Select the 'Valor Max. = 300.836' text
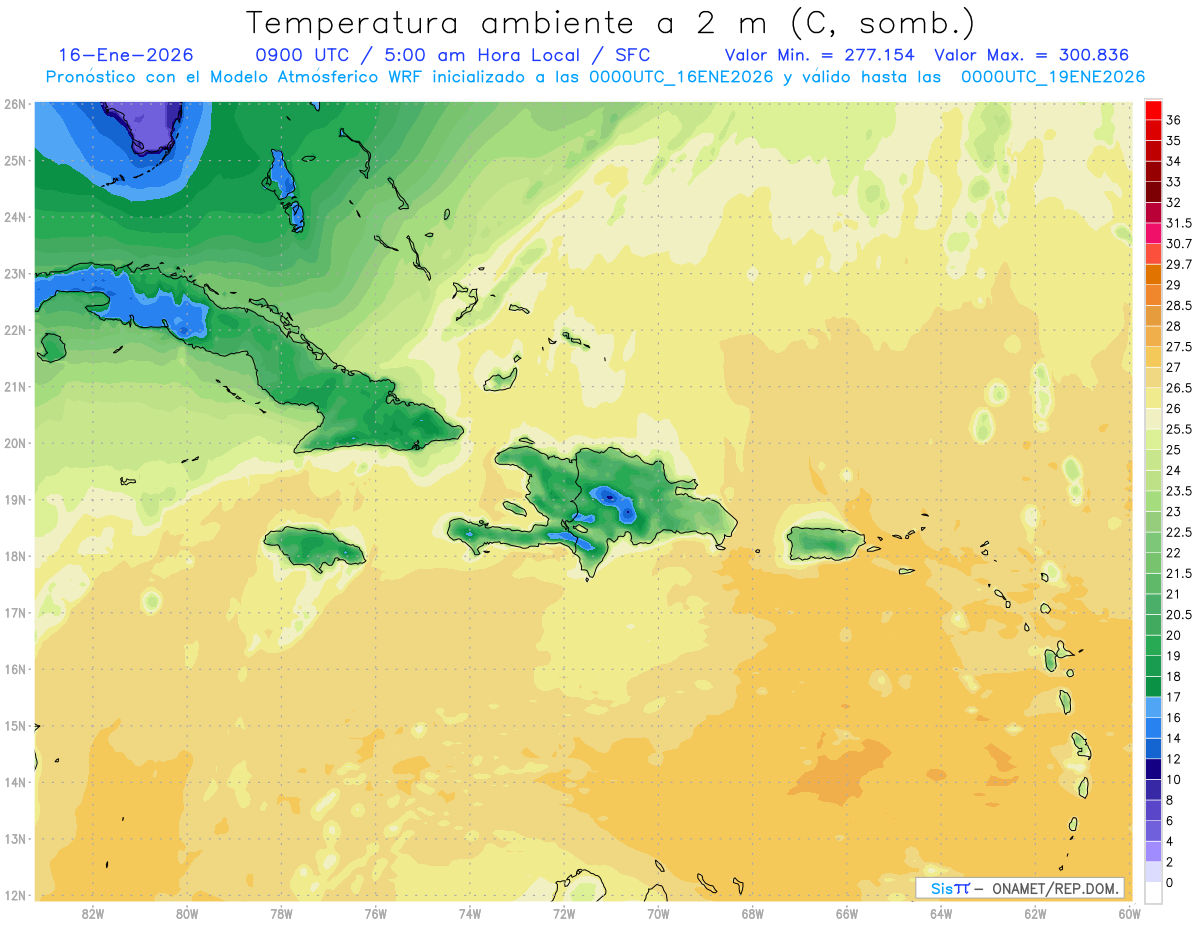Screen dimensions: 1200x927 tap(1032, 55)
